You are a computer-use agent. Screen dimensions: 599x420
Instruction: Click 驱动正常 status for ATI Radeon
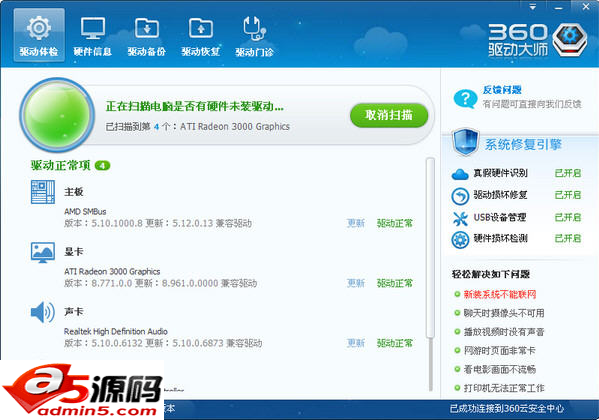click(395, 283)
